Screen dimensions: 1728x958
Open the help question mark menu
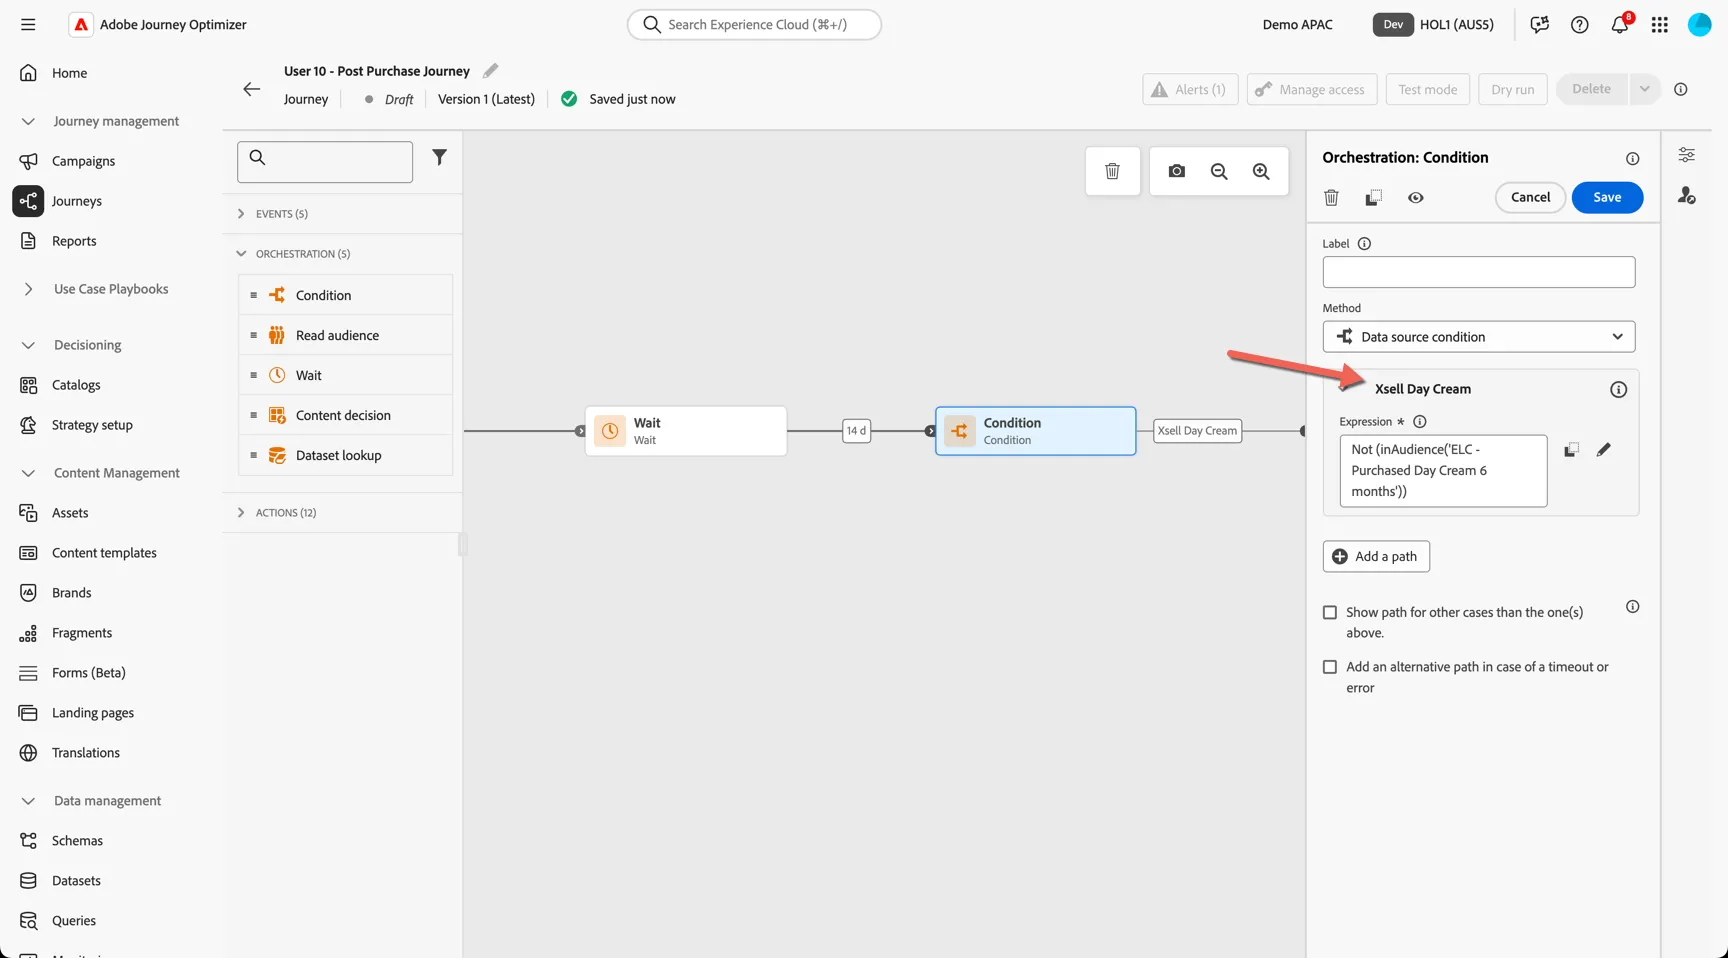[1580, 25]
